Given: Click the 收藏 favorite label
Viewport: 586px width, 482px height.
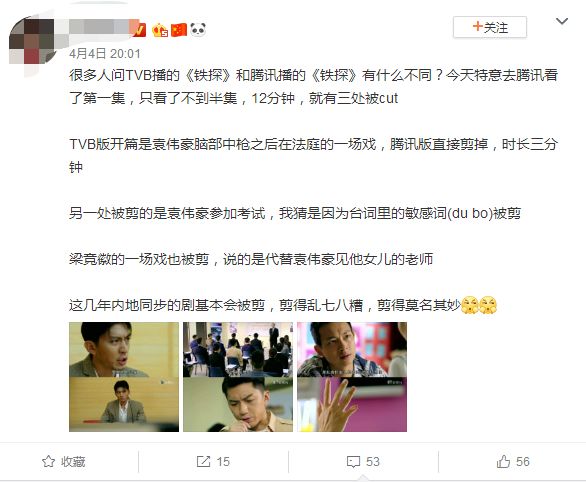Looking at the screenshot, I should coord(73,462).
